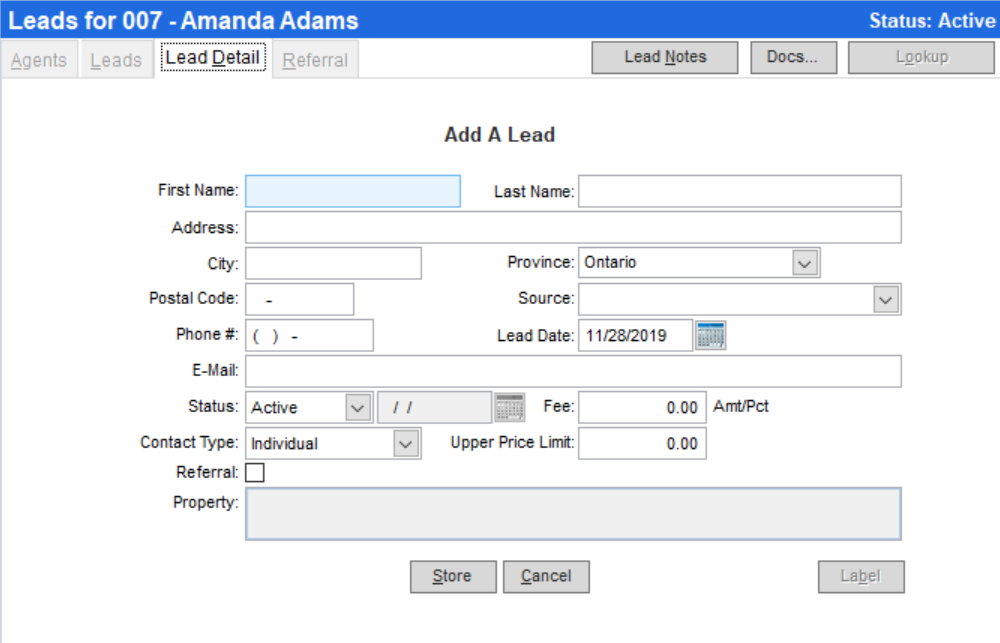Focus the E-Mail input field

[x=575, y=371]
